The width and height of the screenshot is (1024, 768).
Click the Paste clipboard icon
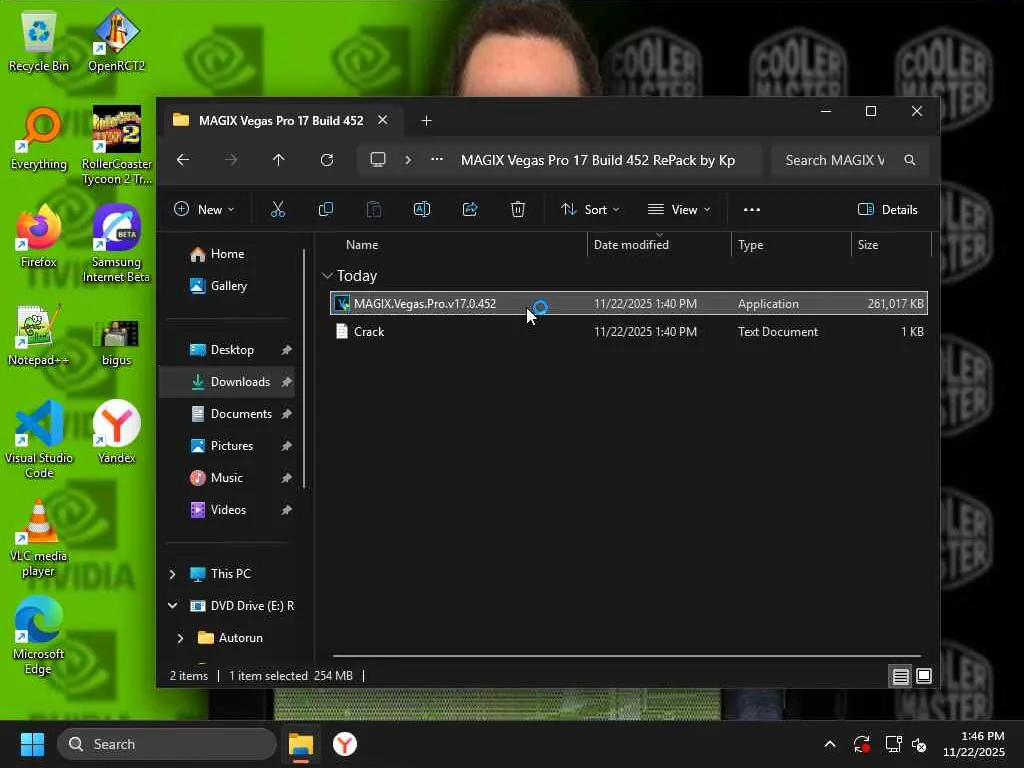tap(374, 209)
